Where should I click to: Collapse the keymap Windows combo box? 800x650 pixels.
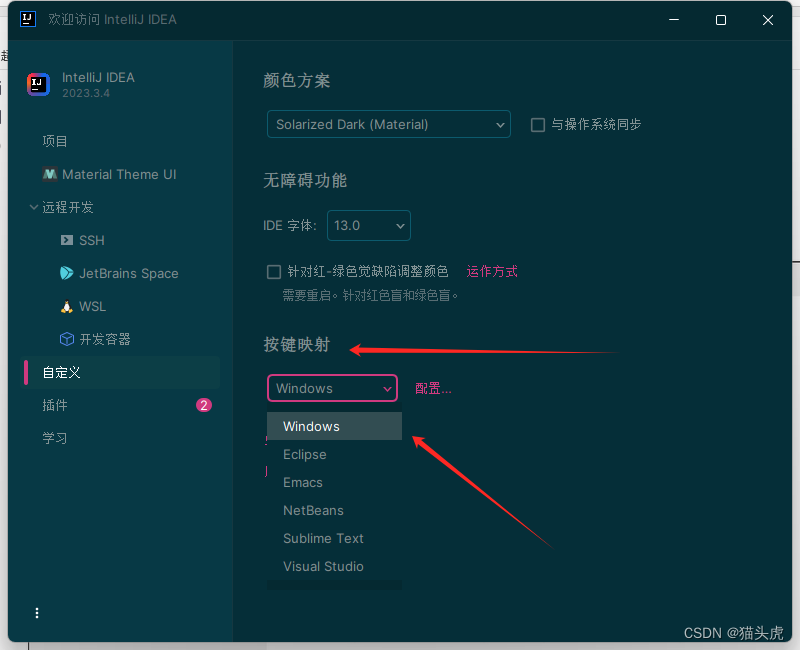pos(332,388)
